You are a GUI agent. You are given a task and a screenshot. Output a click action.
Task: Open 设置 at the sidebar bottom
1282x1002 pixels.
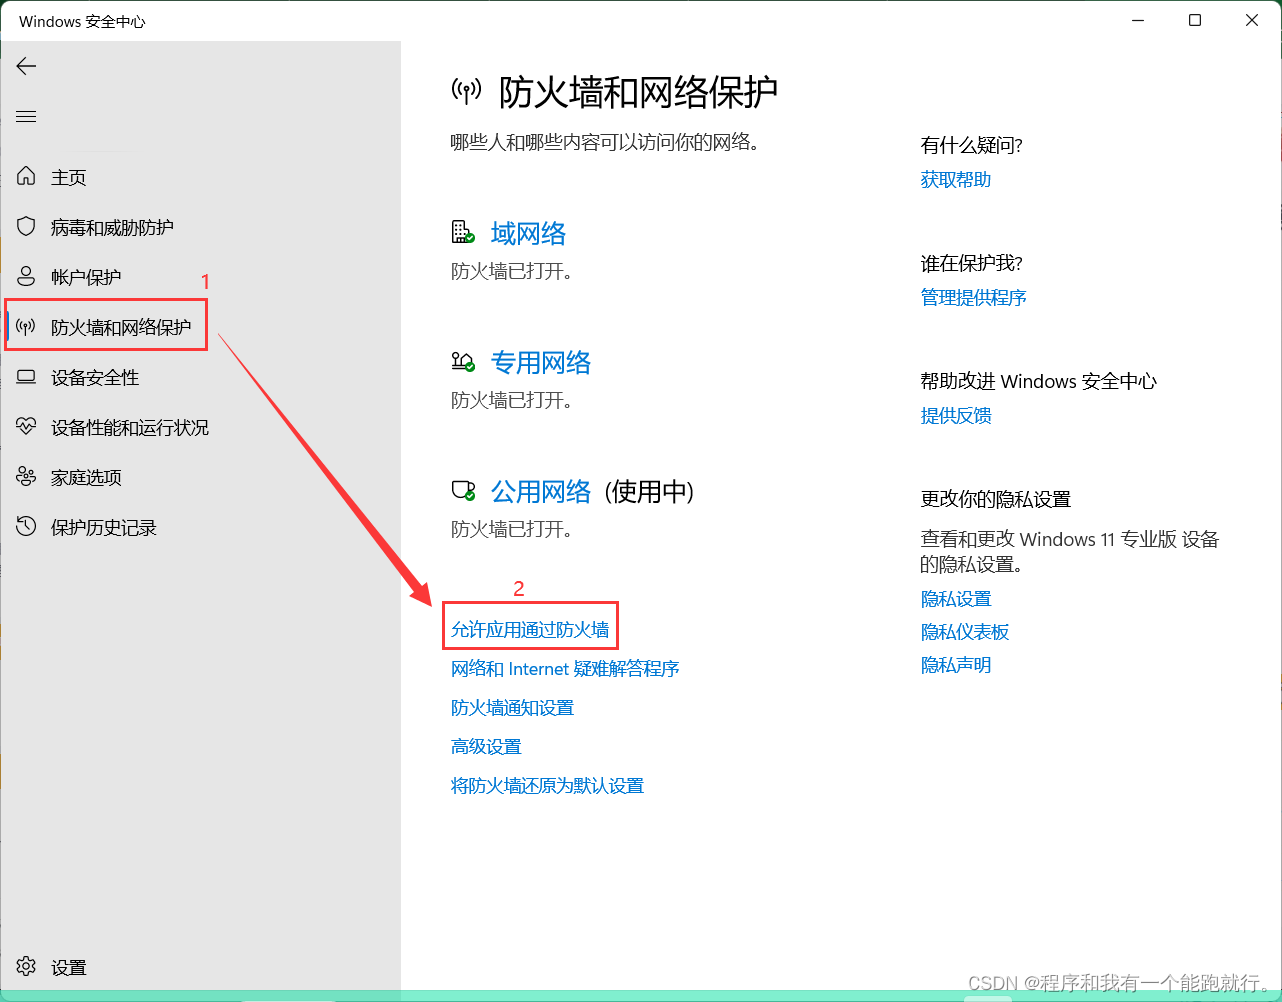point(69,967)
